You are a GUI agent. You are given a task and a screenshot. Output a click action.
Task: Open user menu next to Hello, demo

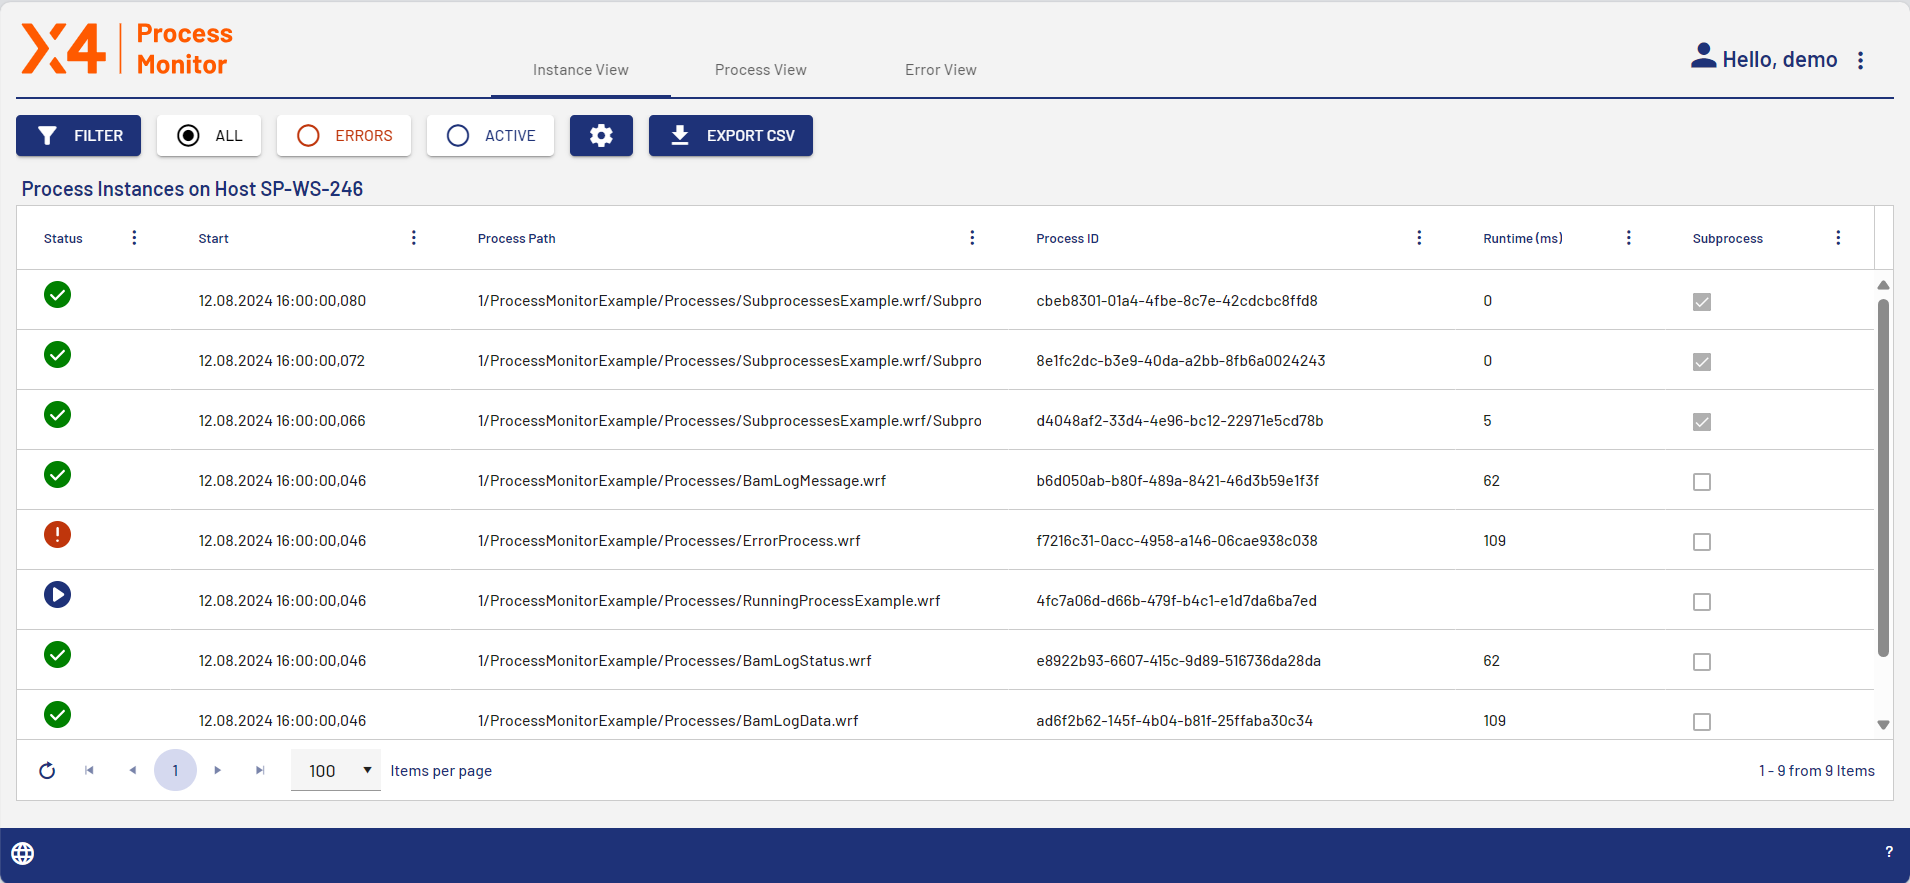(1860, 60)
